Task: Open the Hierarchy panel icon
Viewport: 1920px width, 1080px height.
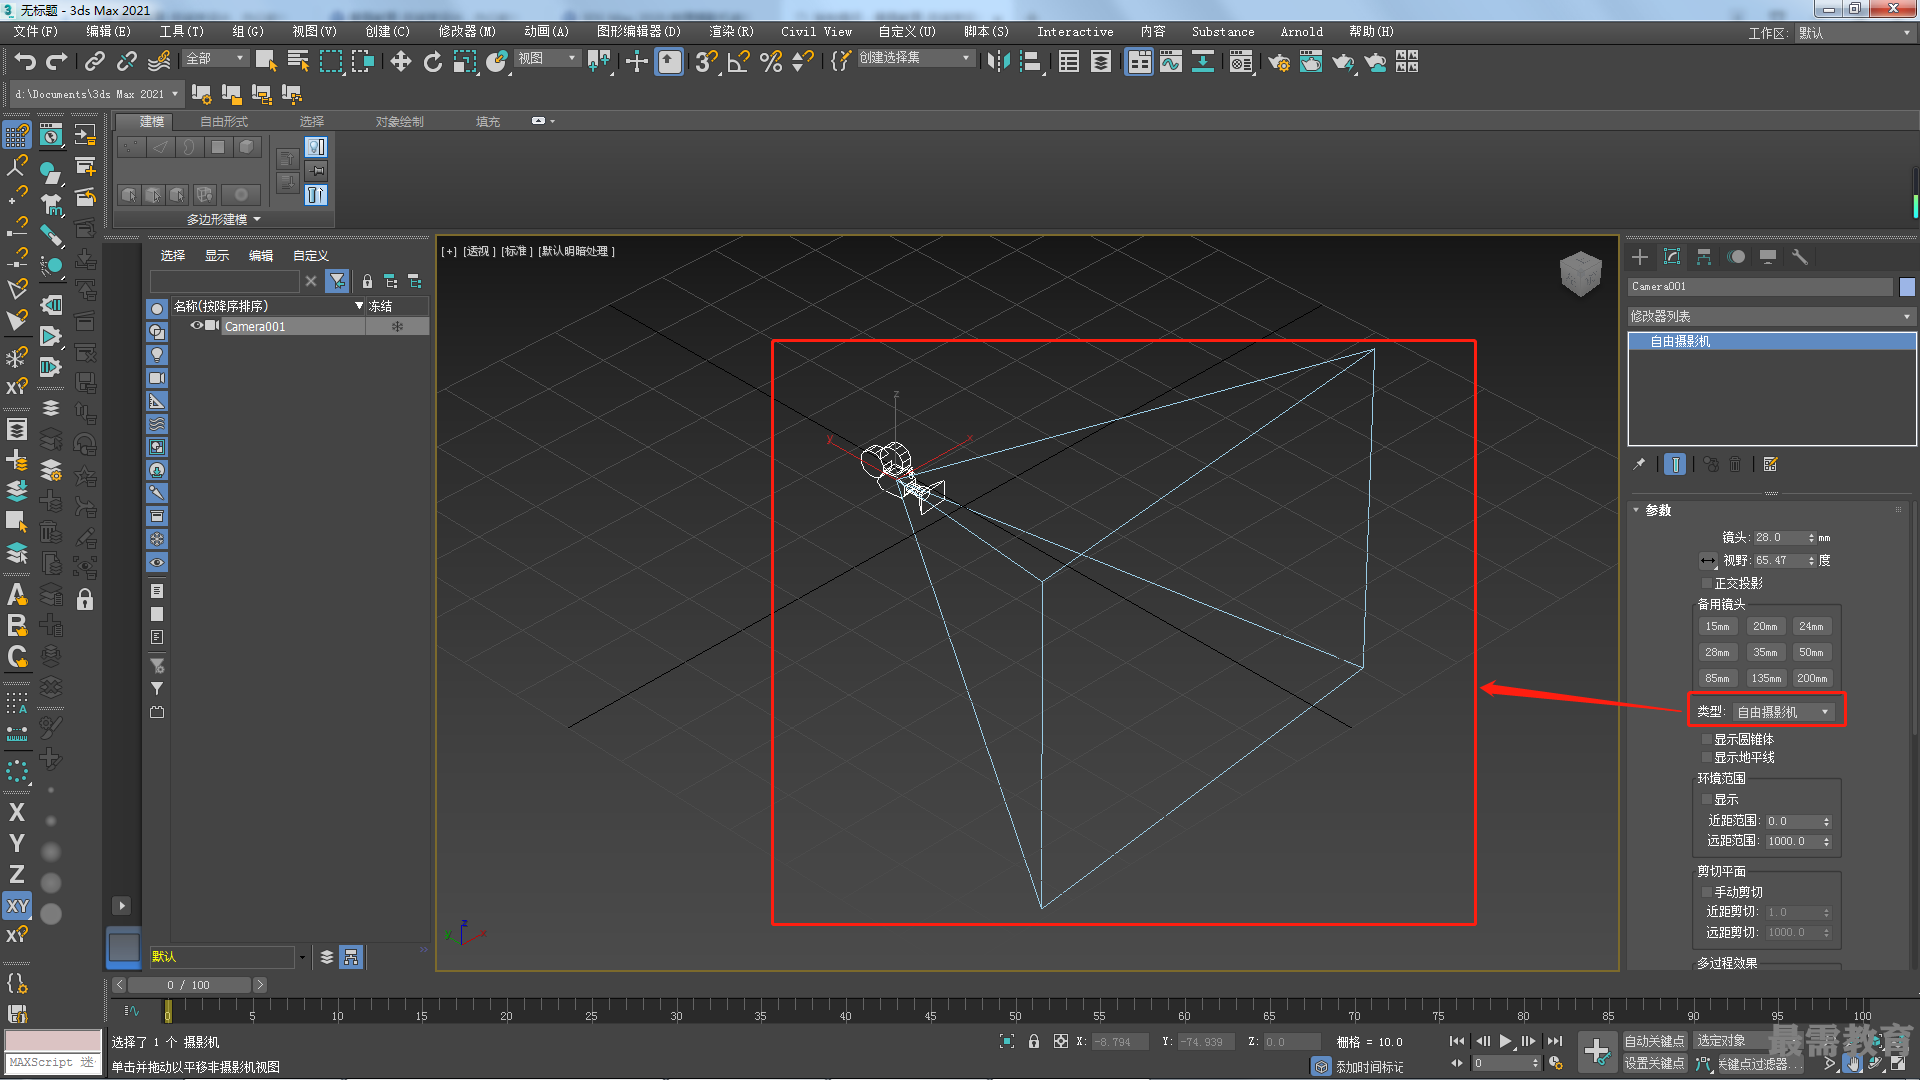Action: [1704, 257]
